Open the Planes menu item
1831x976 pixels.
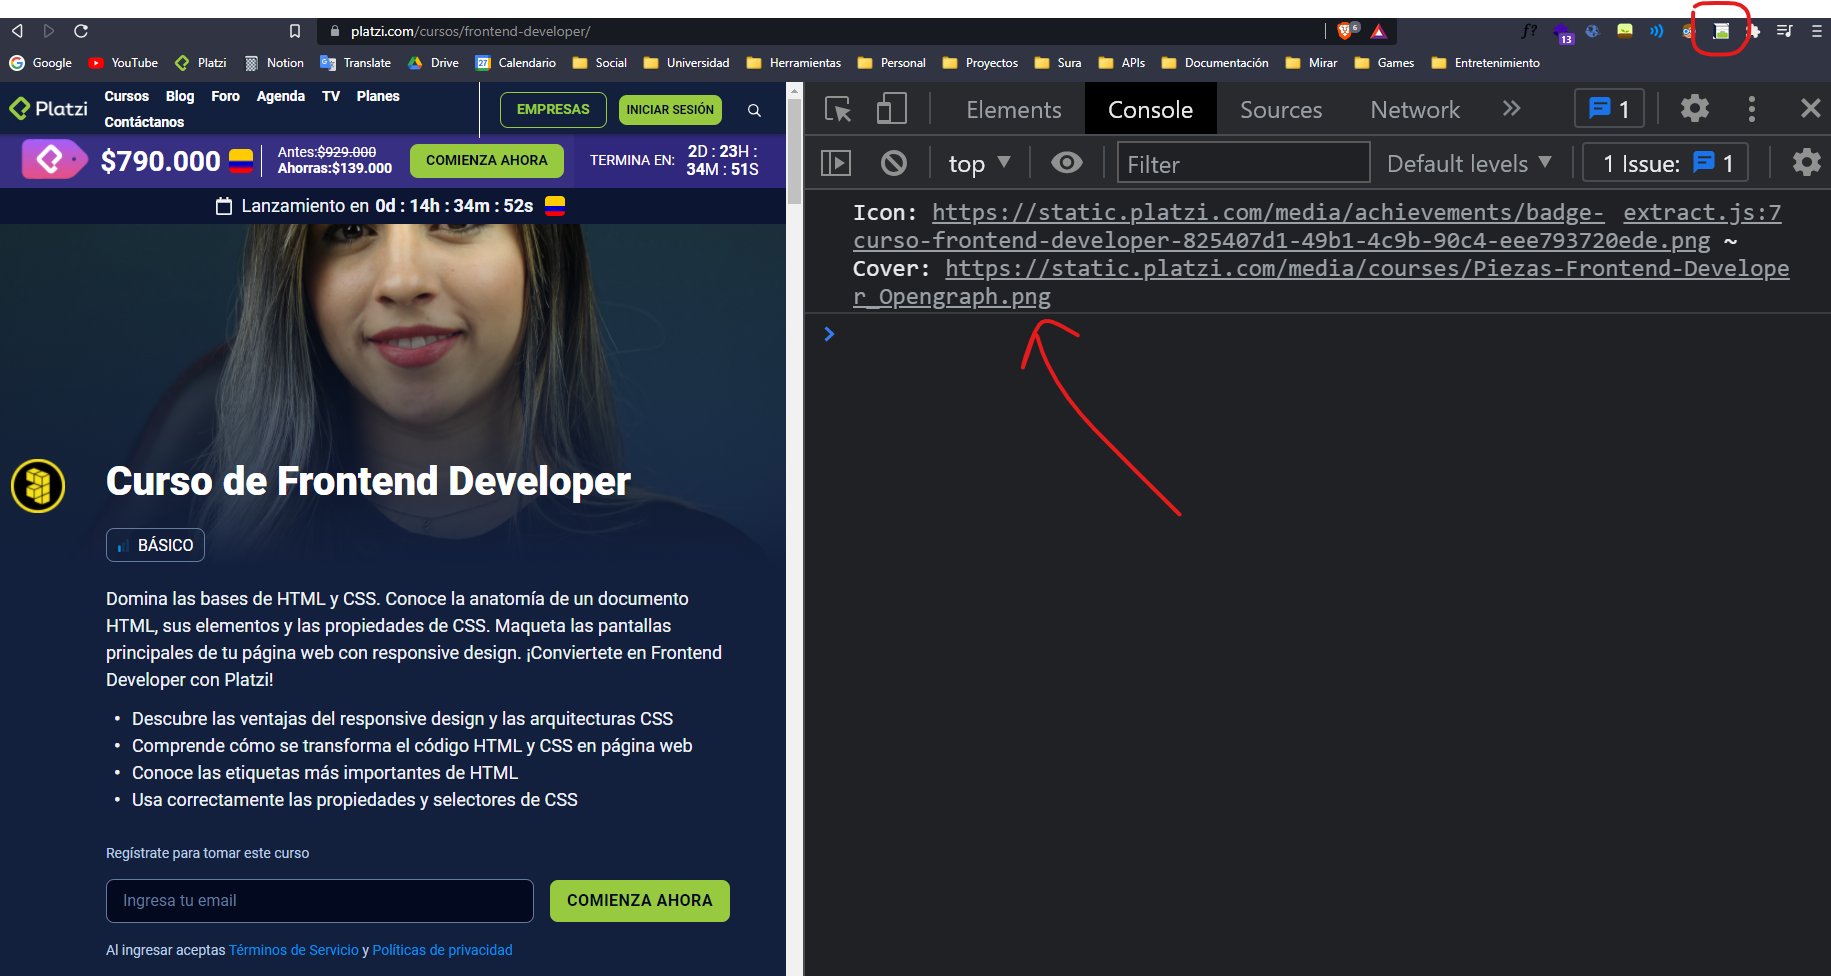point(378,96)
